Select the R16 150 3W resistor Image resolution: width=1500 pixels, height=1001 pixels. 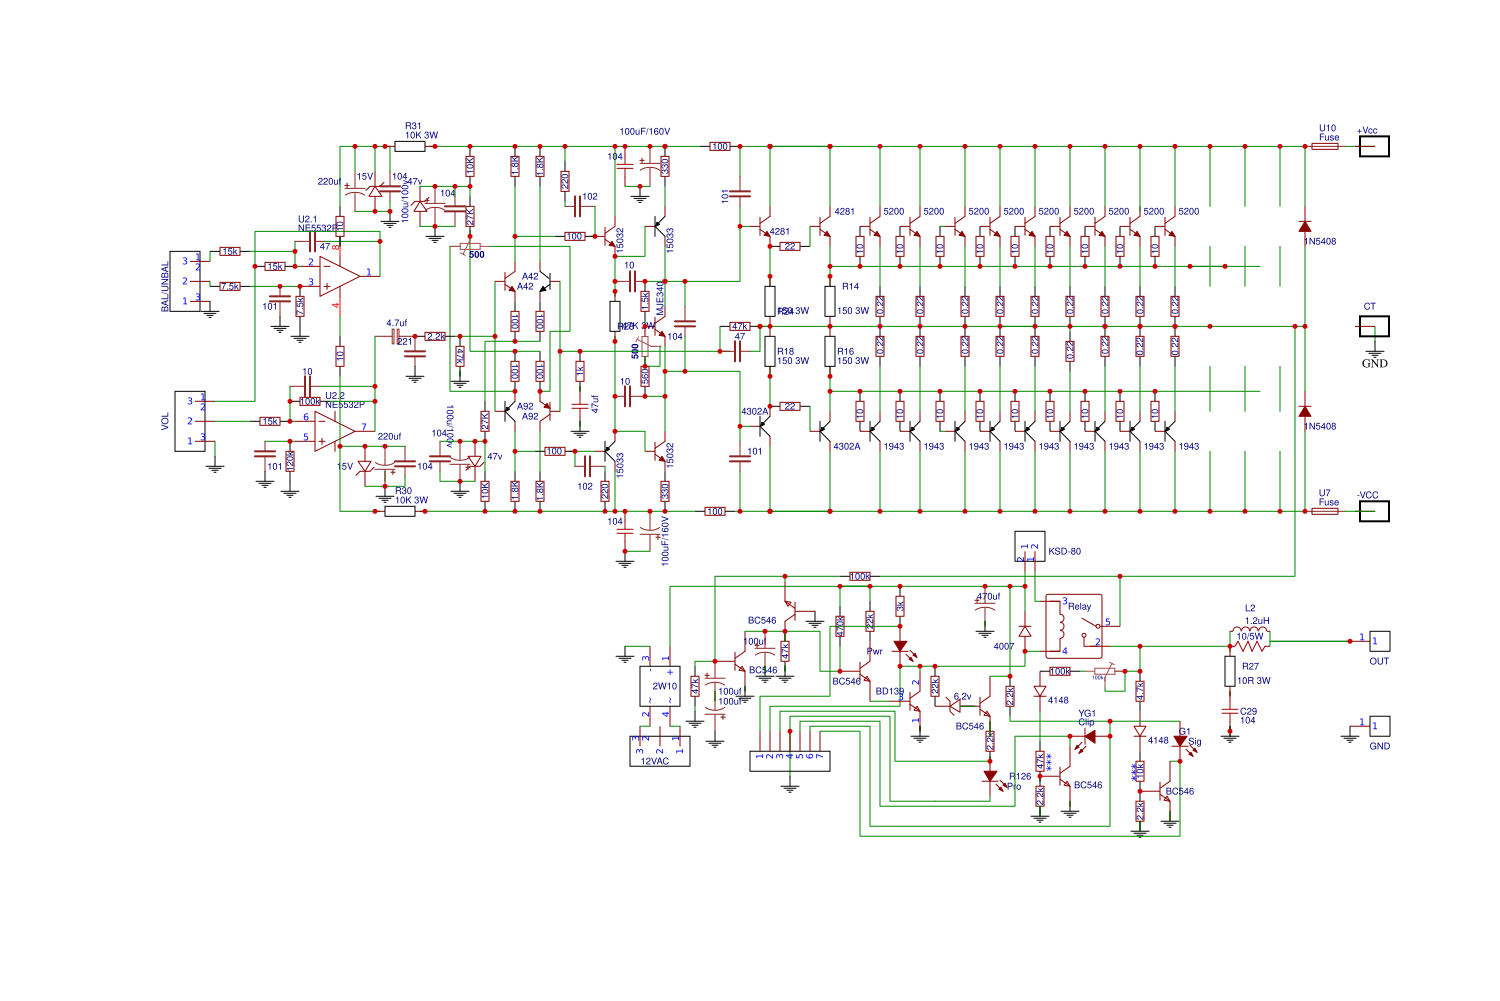point(830,351)
